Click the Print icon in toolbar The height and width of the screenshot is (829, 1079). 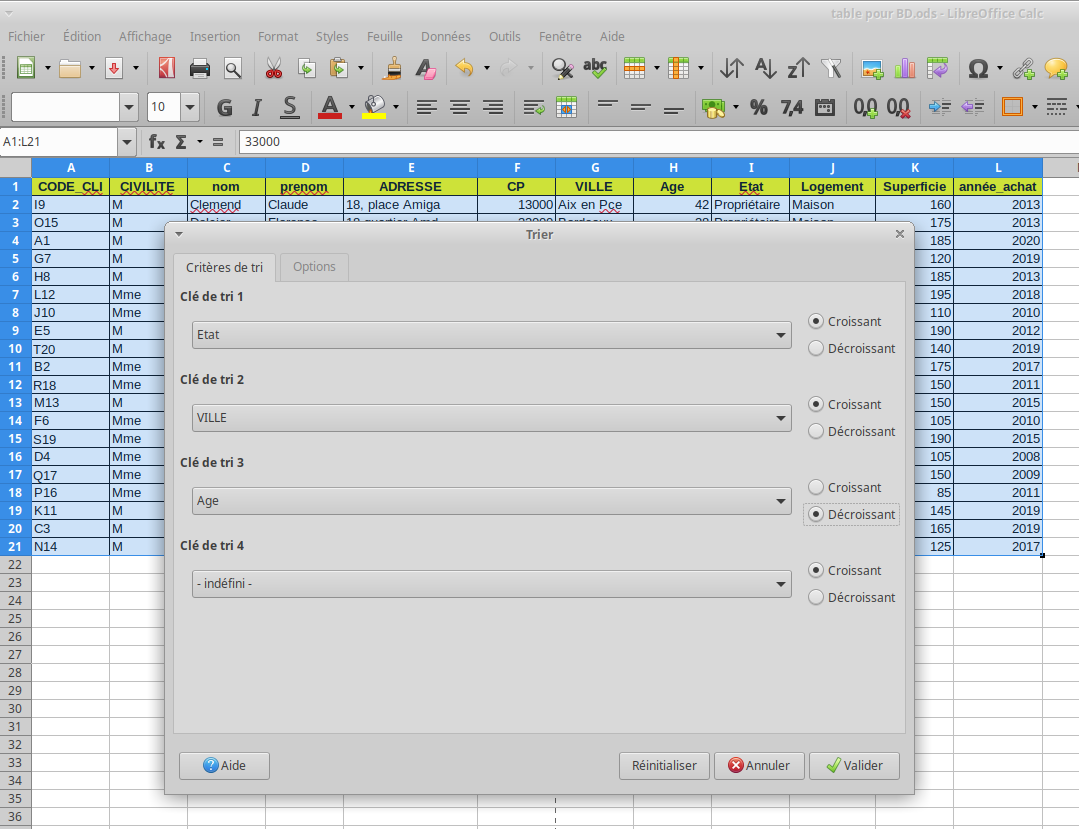(x=200, y=68)
